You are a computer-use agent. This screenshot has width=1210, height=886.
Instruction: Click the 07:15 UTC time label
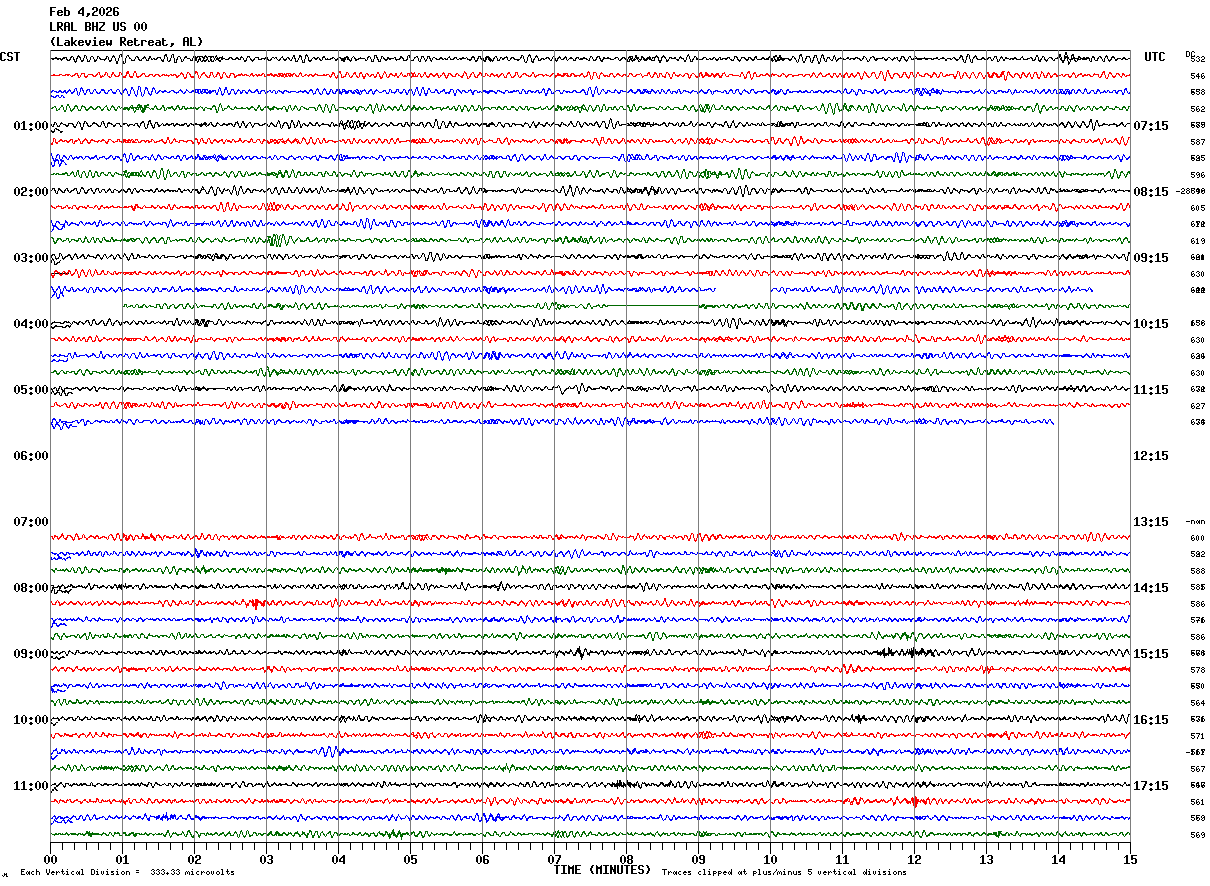click(x=1151, y=126)
